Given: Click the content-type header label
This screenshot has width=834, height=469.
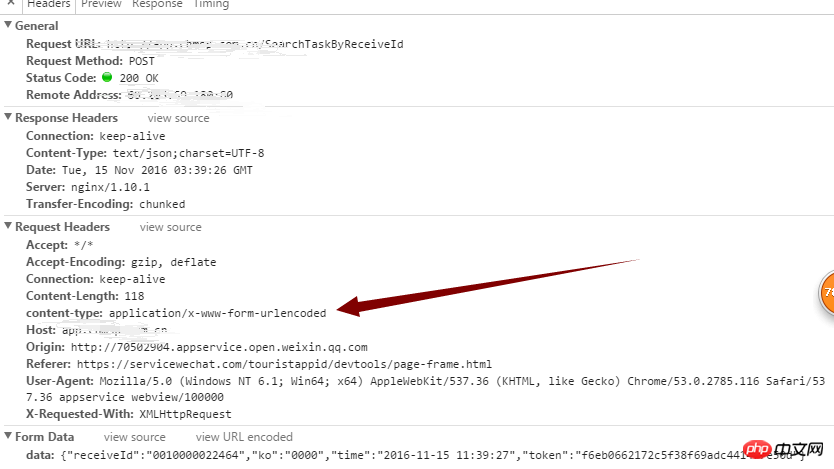Looking at the screenshot, I should pyautogui.click(x=64, y=313).
